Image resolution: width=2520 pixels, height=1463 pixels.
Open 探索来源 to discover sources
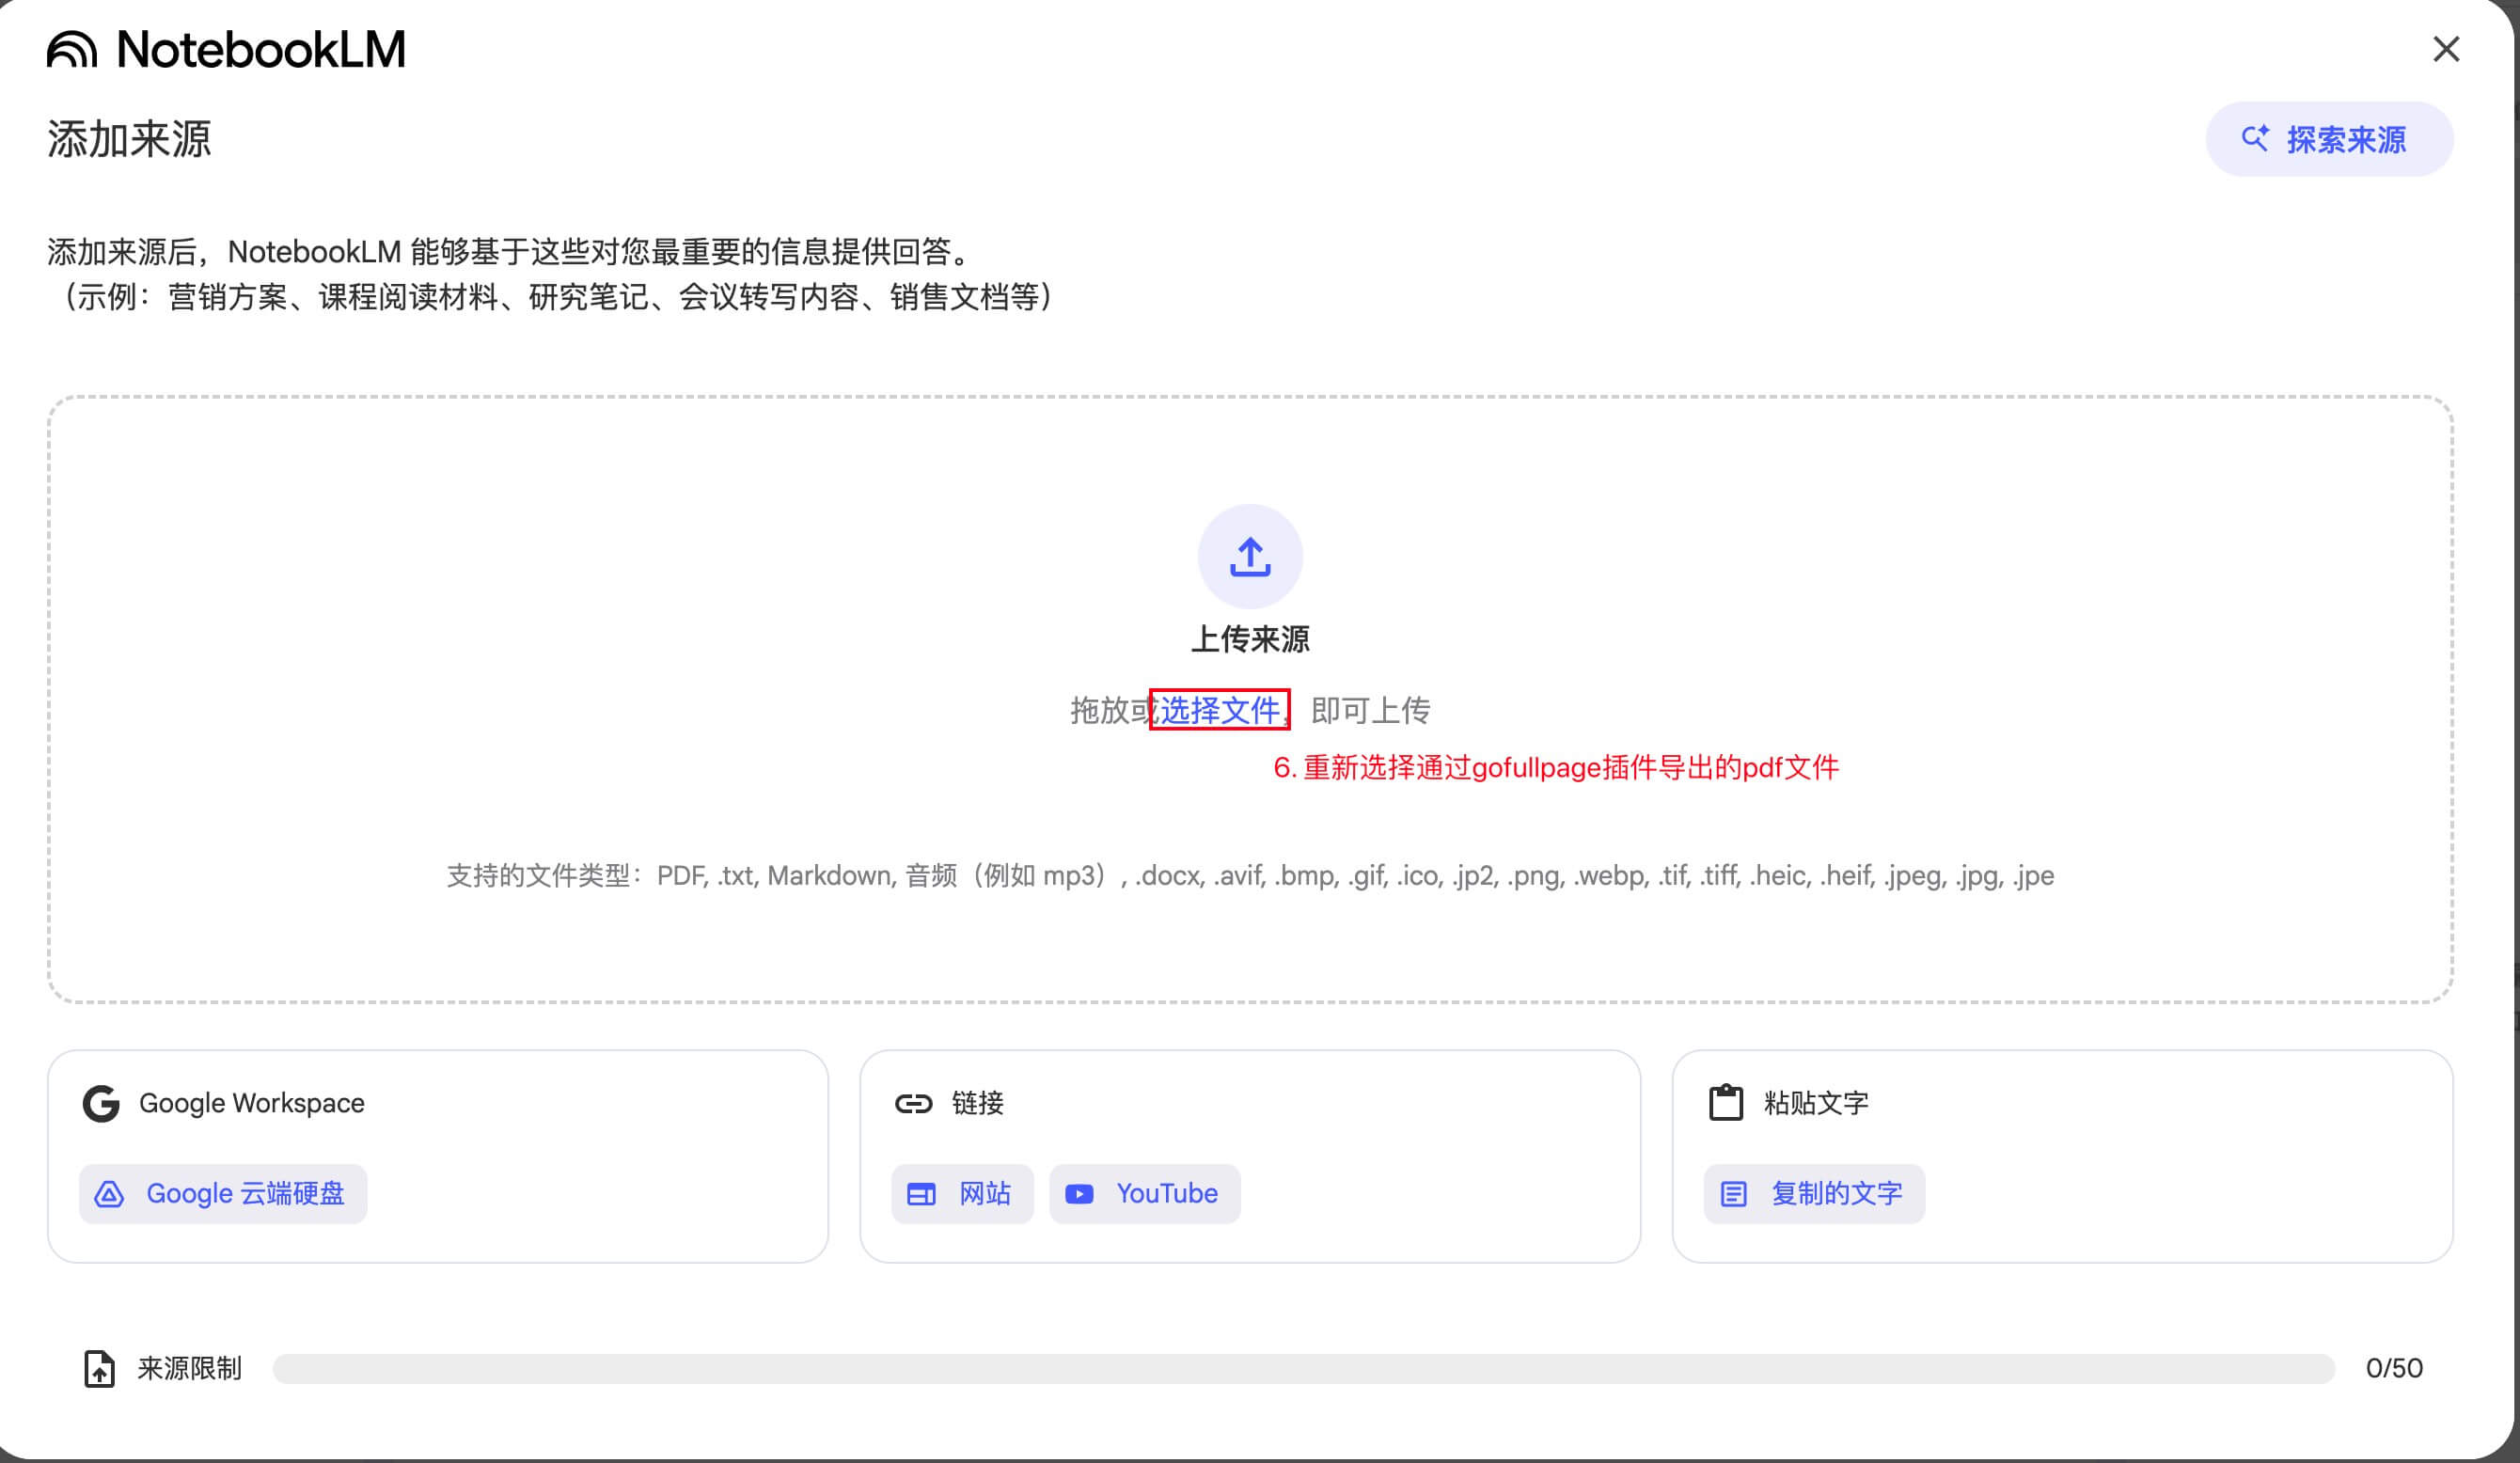[2330, 139]
